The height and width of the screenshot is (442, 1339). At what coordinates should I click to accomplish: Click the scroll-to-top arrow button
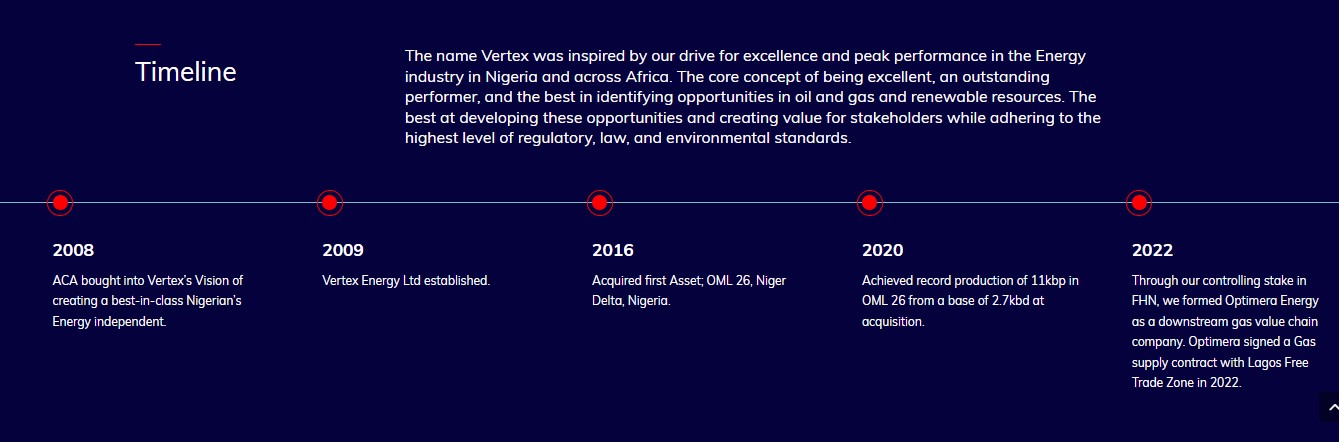click(x=1330, y=408)
